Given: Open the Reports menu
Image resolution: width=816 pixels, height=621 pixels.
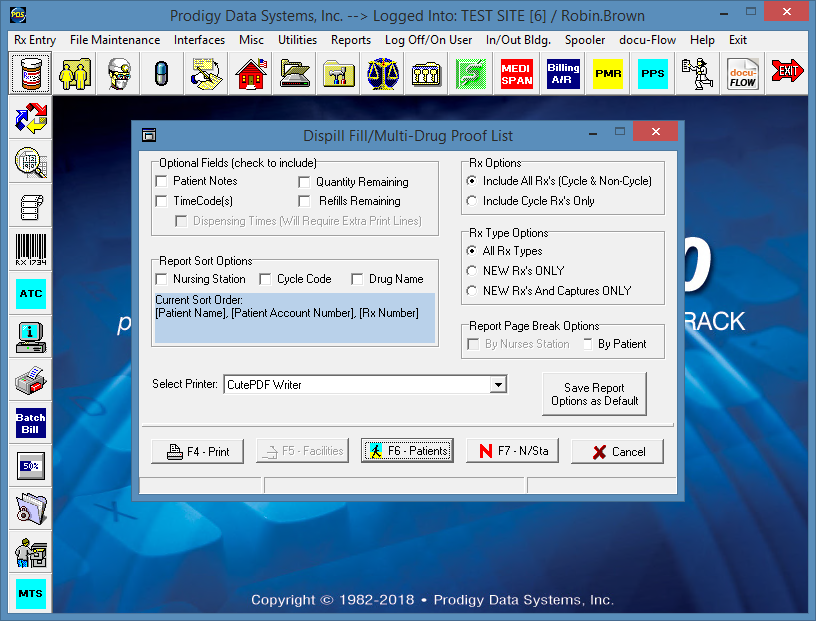Looking at the screenshot, I should point(350,40).
